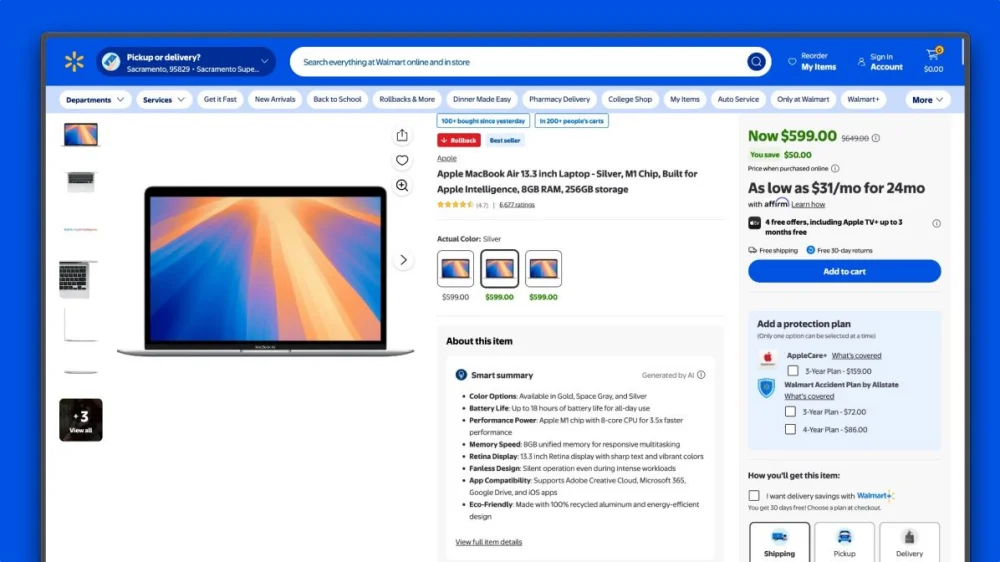Click the pickup or delivery location icon
Screen dimensions: 1000x562
[x=111, y=62]
